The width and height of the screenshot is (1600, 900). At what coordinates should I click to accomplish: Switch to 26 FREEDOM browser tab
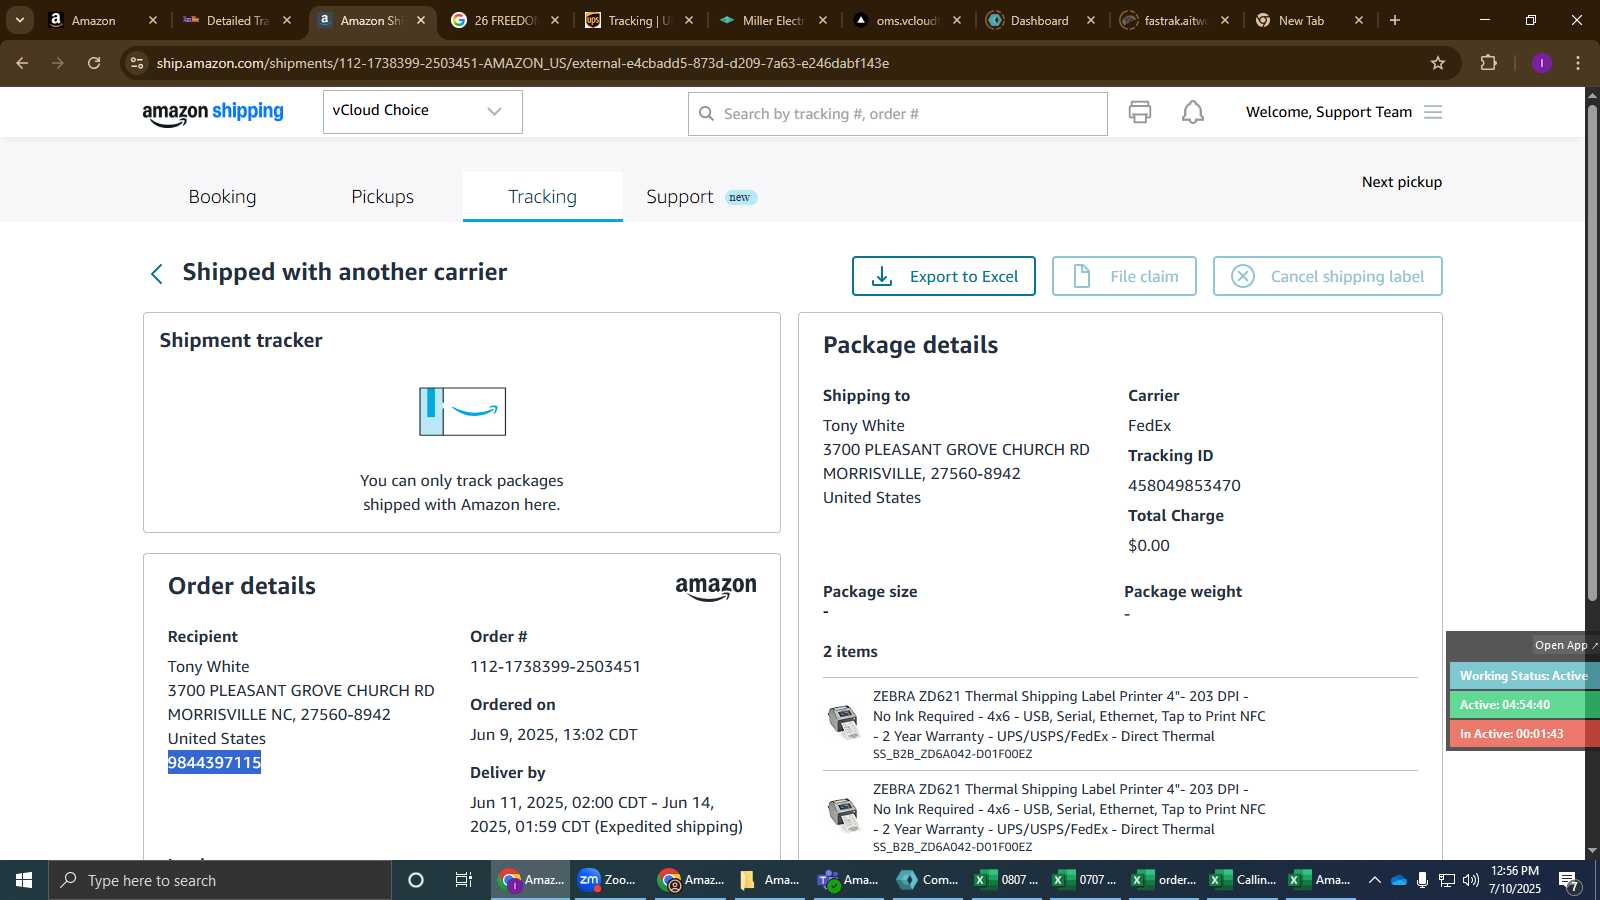pyautogui.click(x=505, y=20)
